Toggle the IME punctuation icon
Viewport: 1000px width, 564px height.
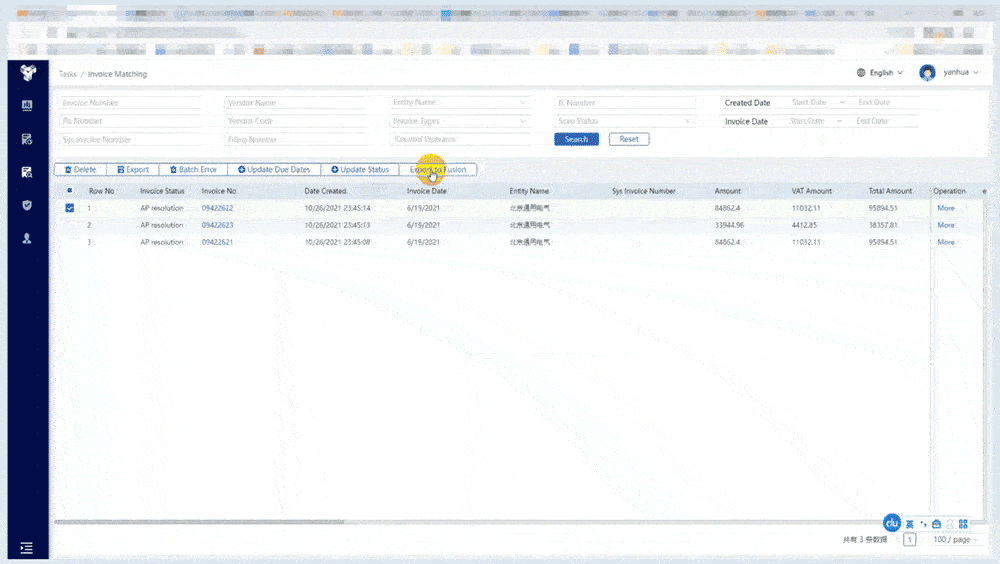pyautogui.click(x=923, y=524)
